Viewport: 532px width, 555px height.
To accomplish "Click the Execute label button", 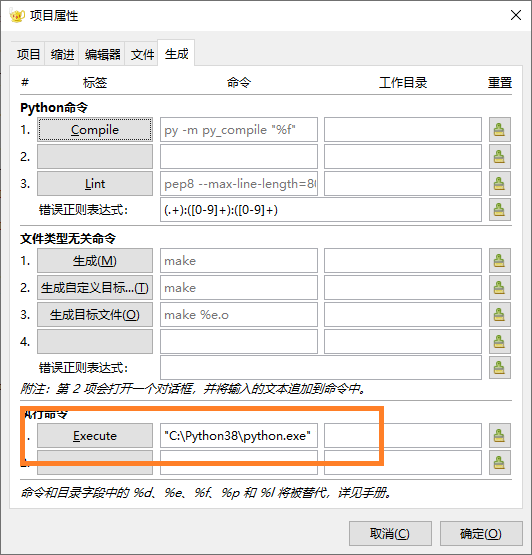I will pyautogui.click(x=95, y=435).
